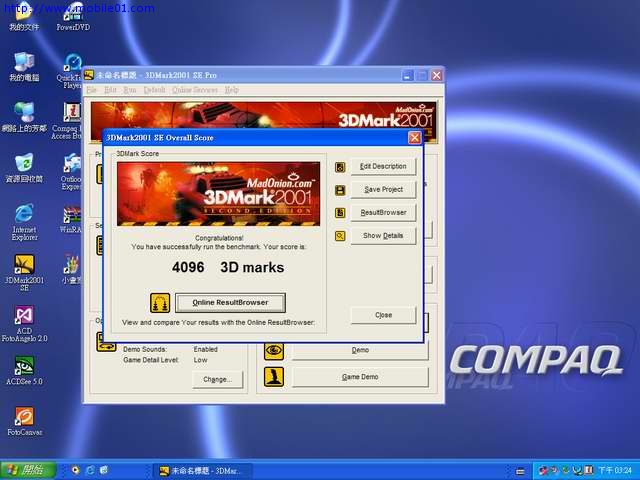
Task: Click the eye icon next to Demo
Action: point(273,350)
